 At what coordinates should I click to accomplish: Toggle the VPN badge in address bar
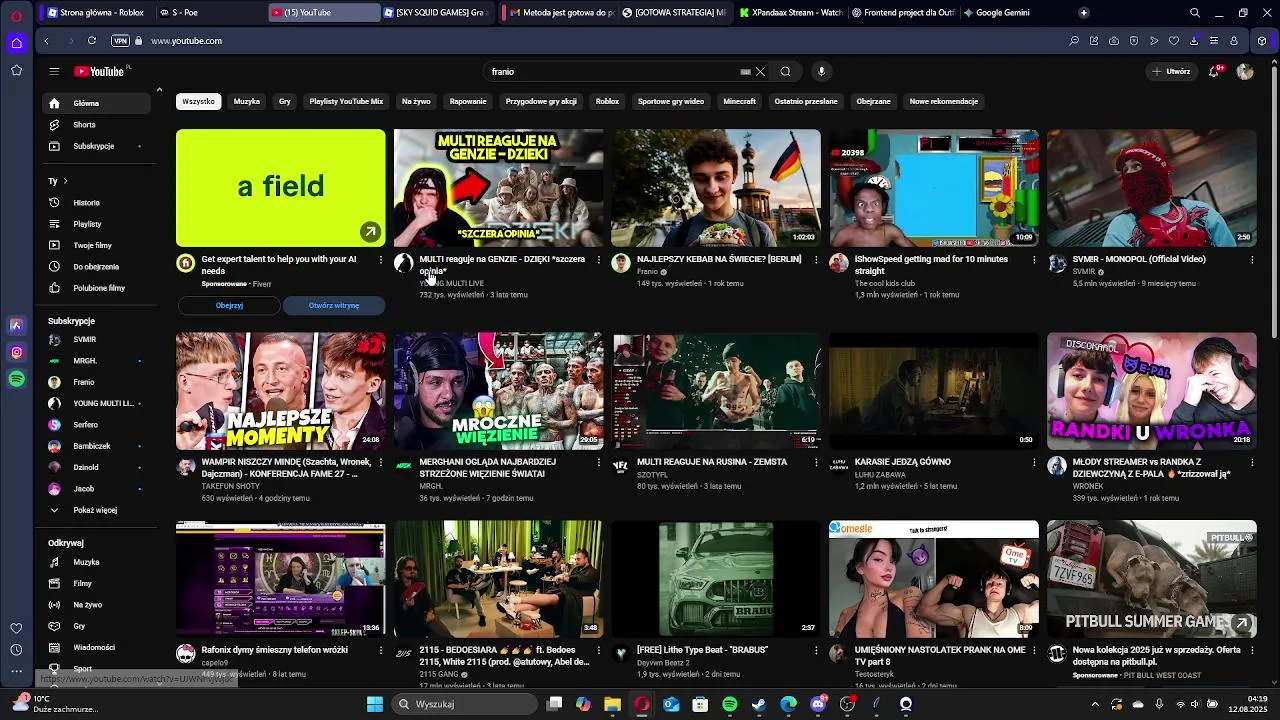pyautogui.click(x=121, y=41)
